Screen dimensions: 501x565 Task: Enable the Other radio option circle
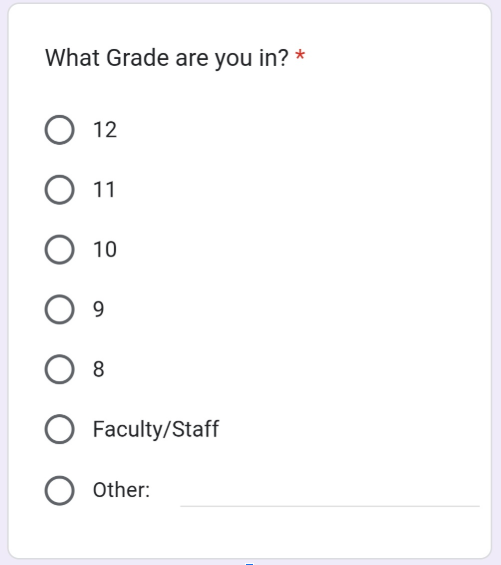tap(59, 490)
